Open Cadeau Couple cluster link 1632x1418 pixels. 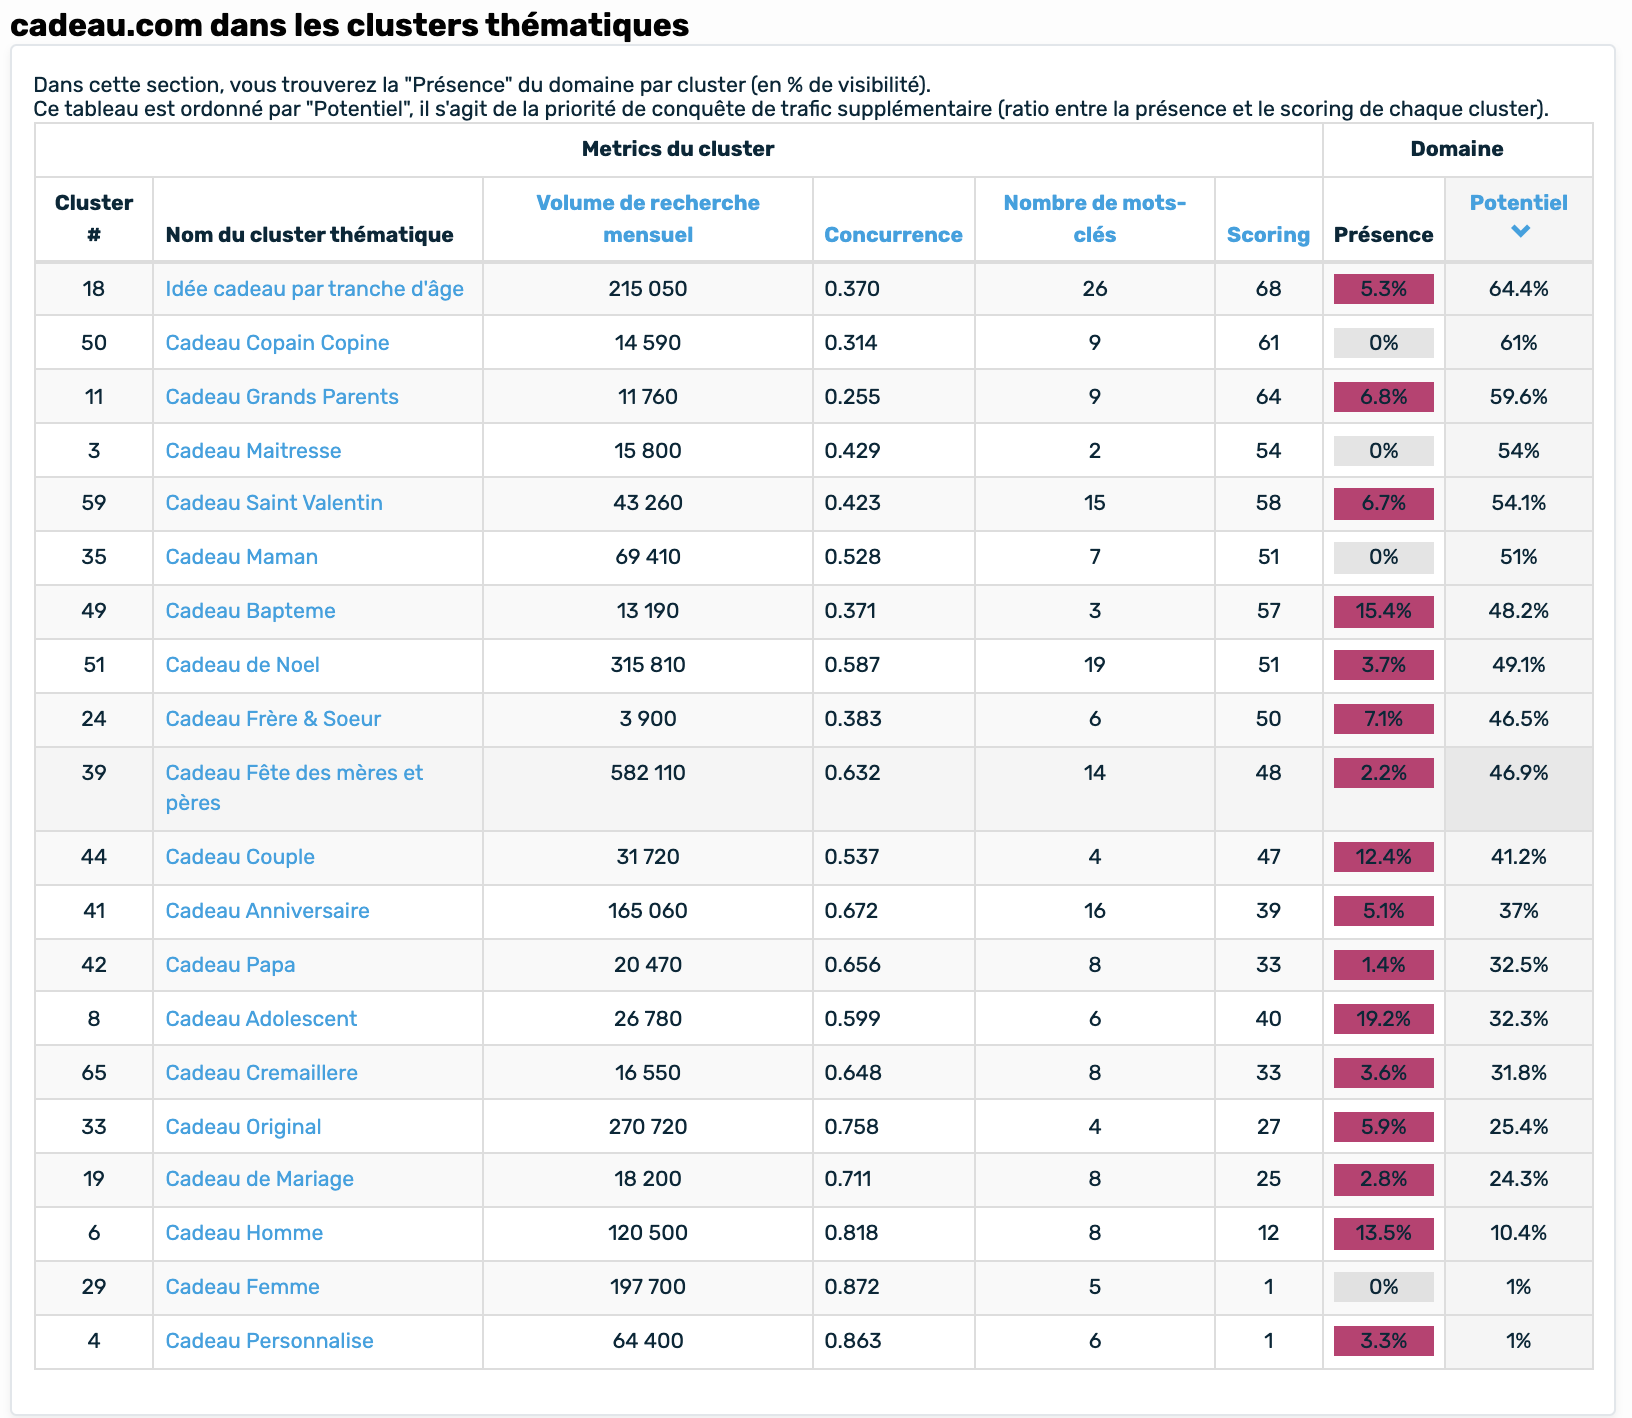[x=240, y=857]
